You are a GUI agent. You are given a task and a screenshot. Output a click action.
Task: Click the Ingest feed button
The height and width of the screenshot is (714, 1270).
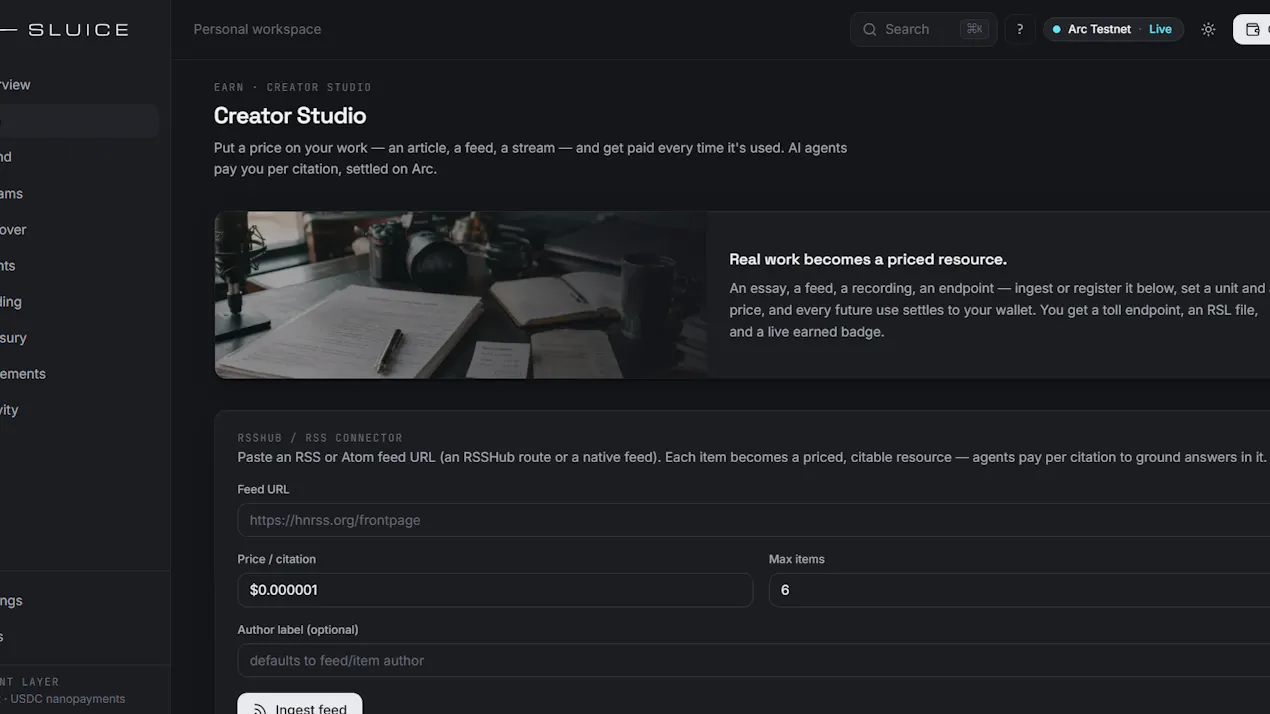point(299,704)
